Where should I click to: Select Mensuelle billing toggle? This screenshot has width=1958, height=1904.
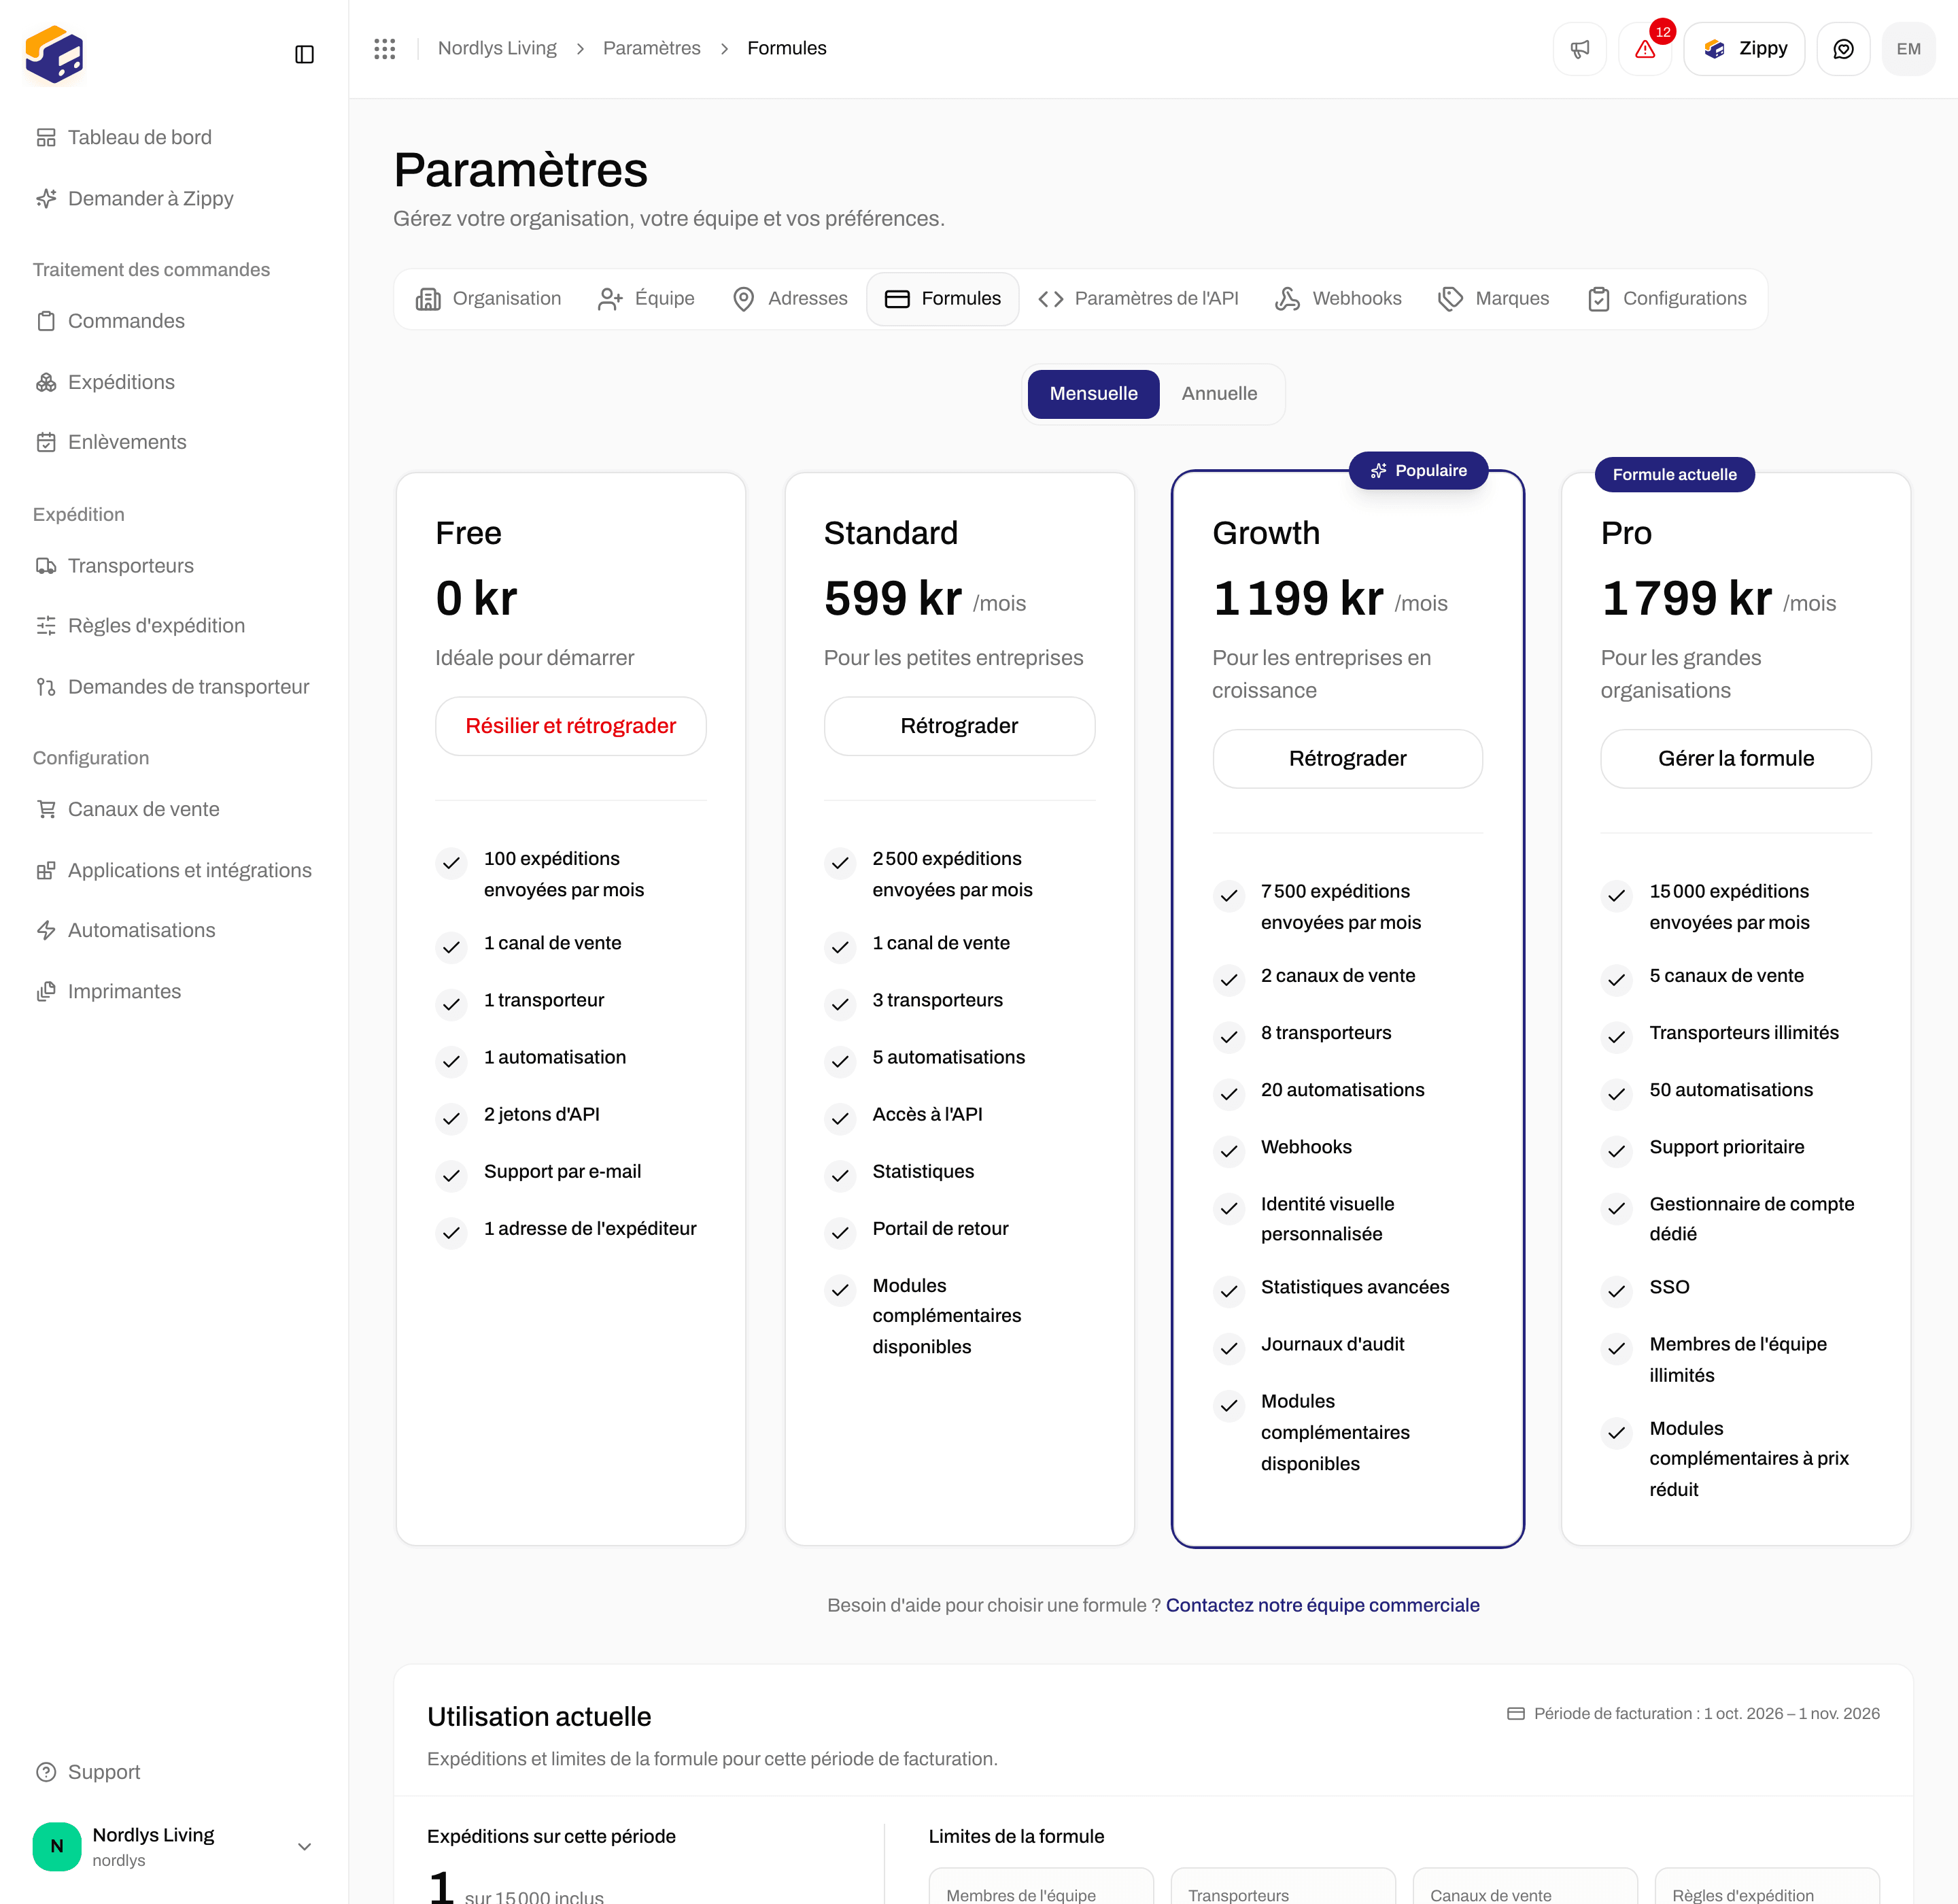[x=1093, y=394]
